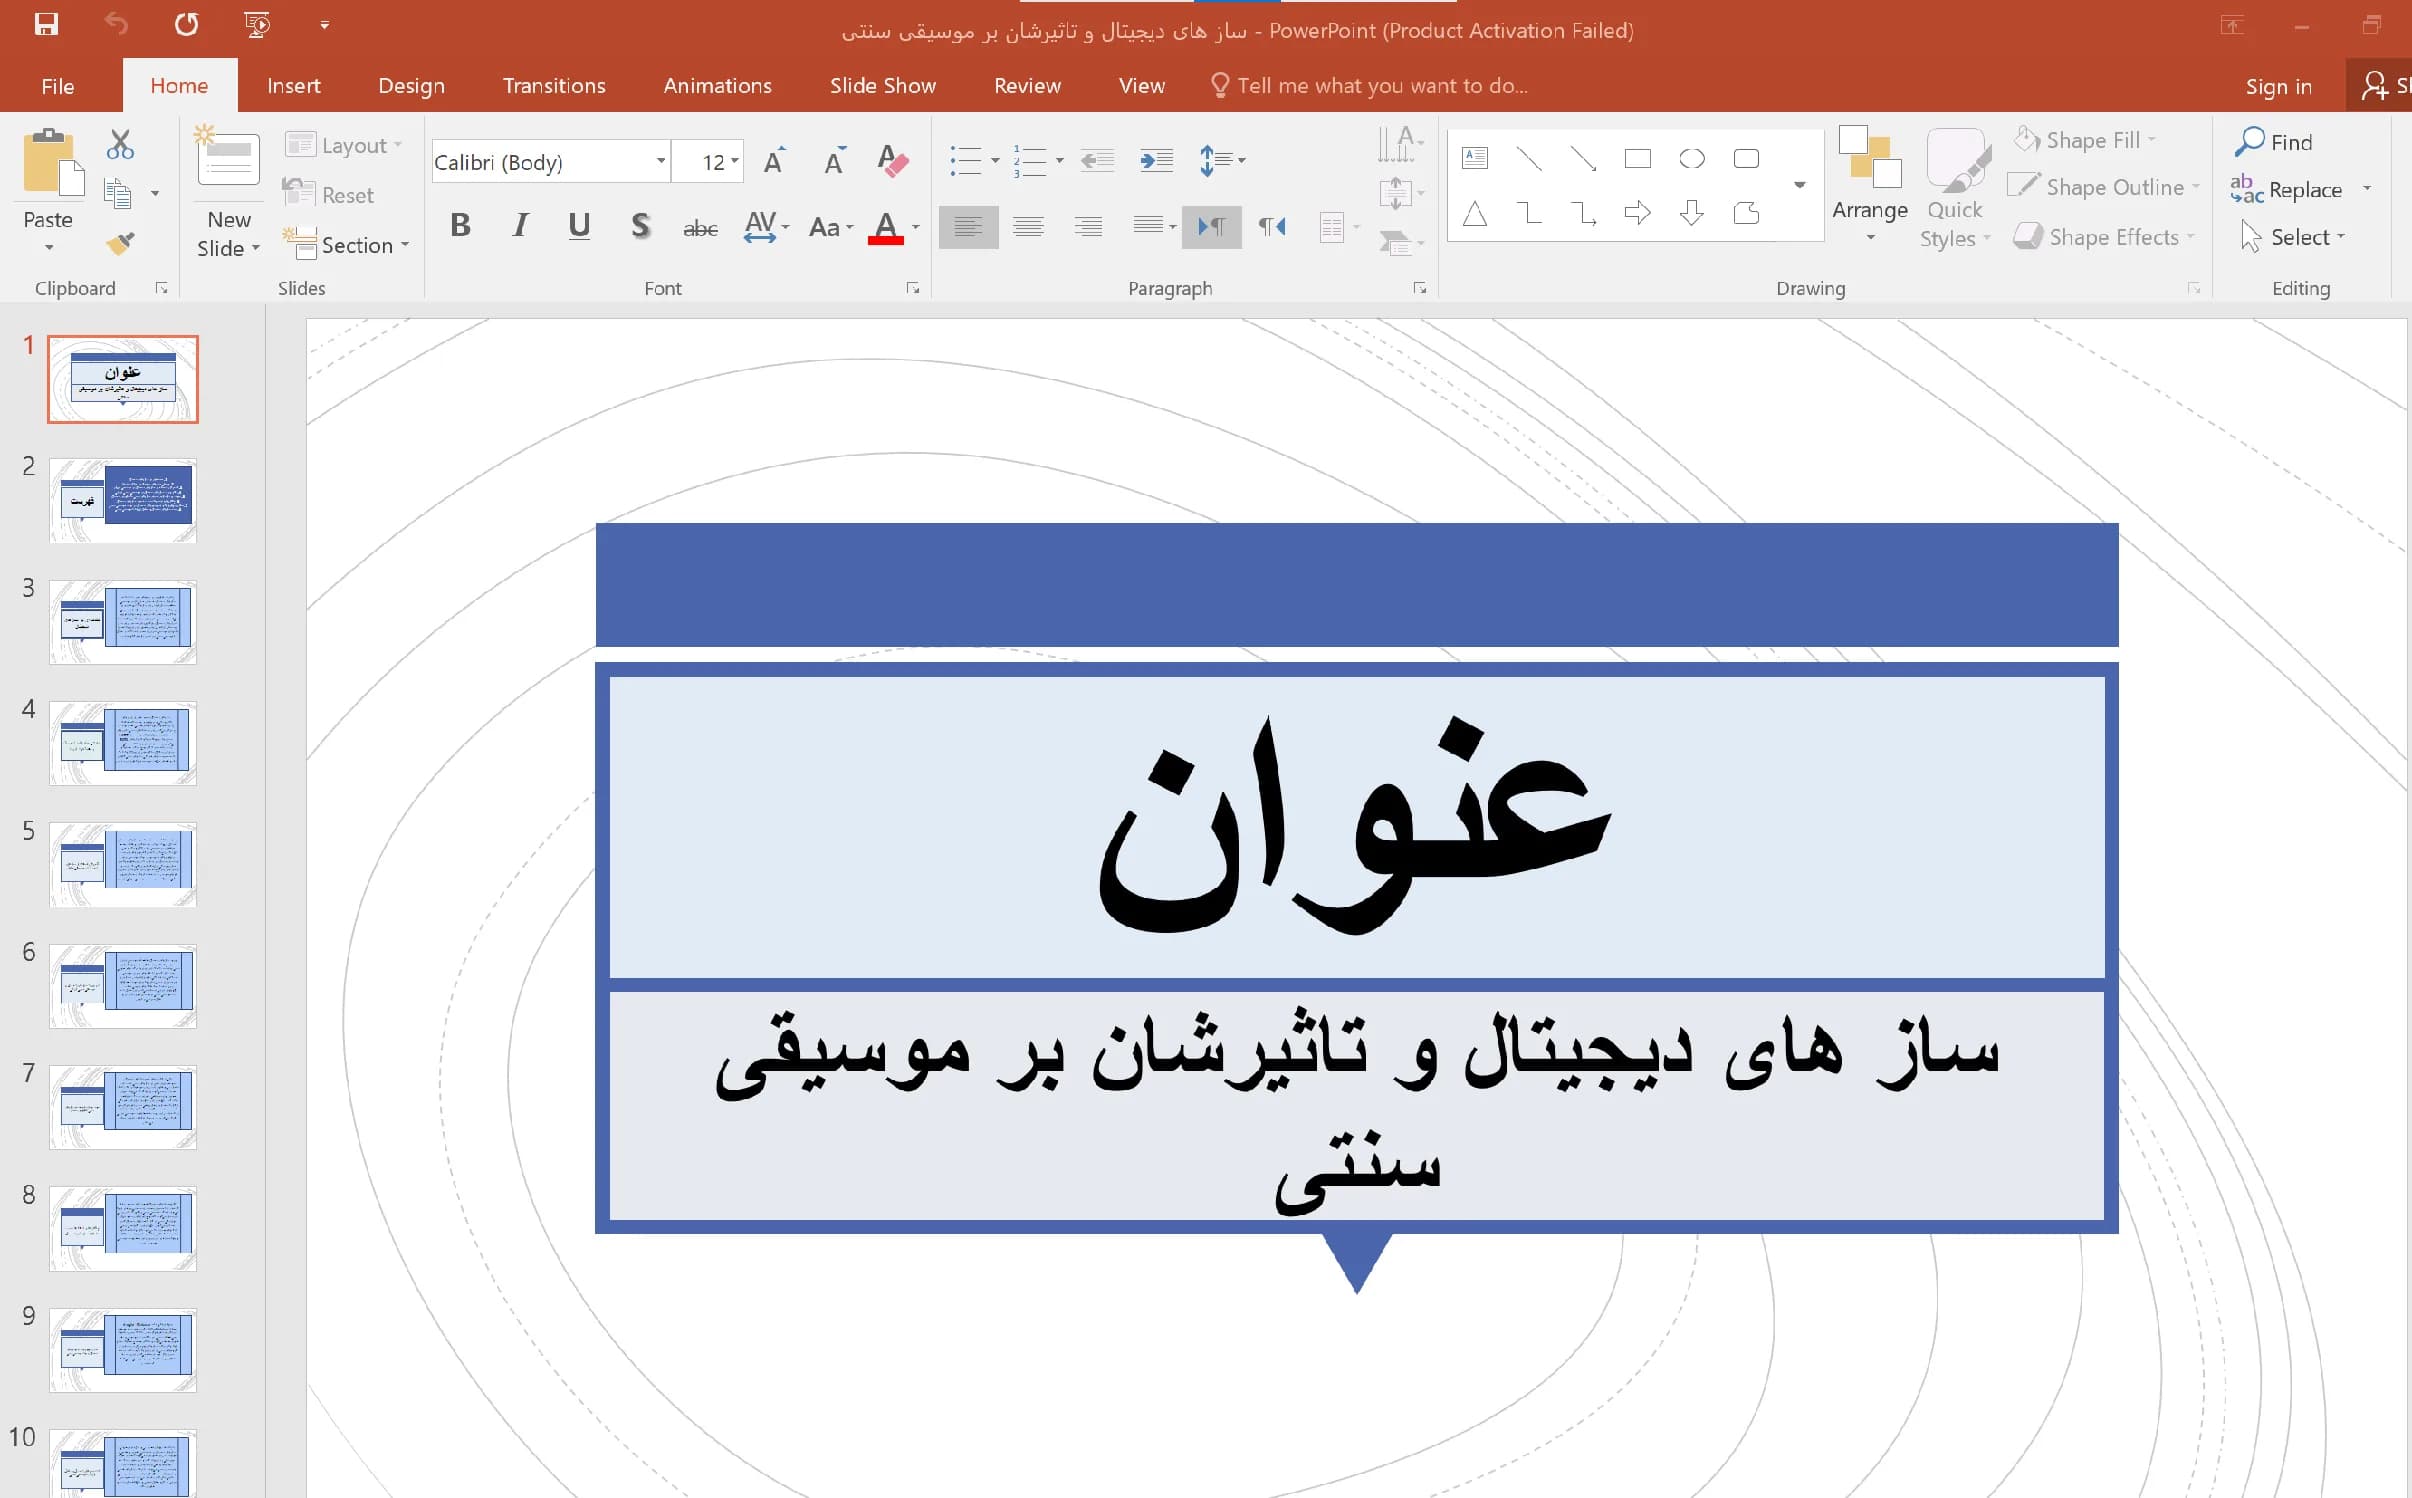2412x1498 pixels.
Task: Expand the shapes gallery More arrow
Action: [x=1800, y=185]
